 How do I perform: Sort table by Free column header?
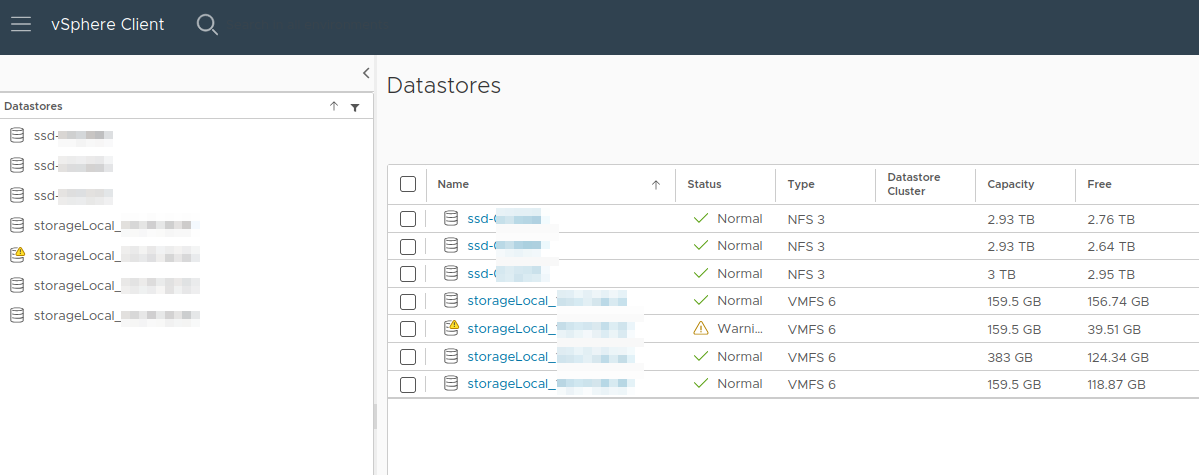(1099, 184)
